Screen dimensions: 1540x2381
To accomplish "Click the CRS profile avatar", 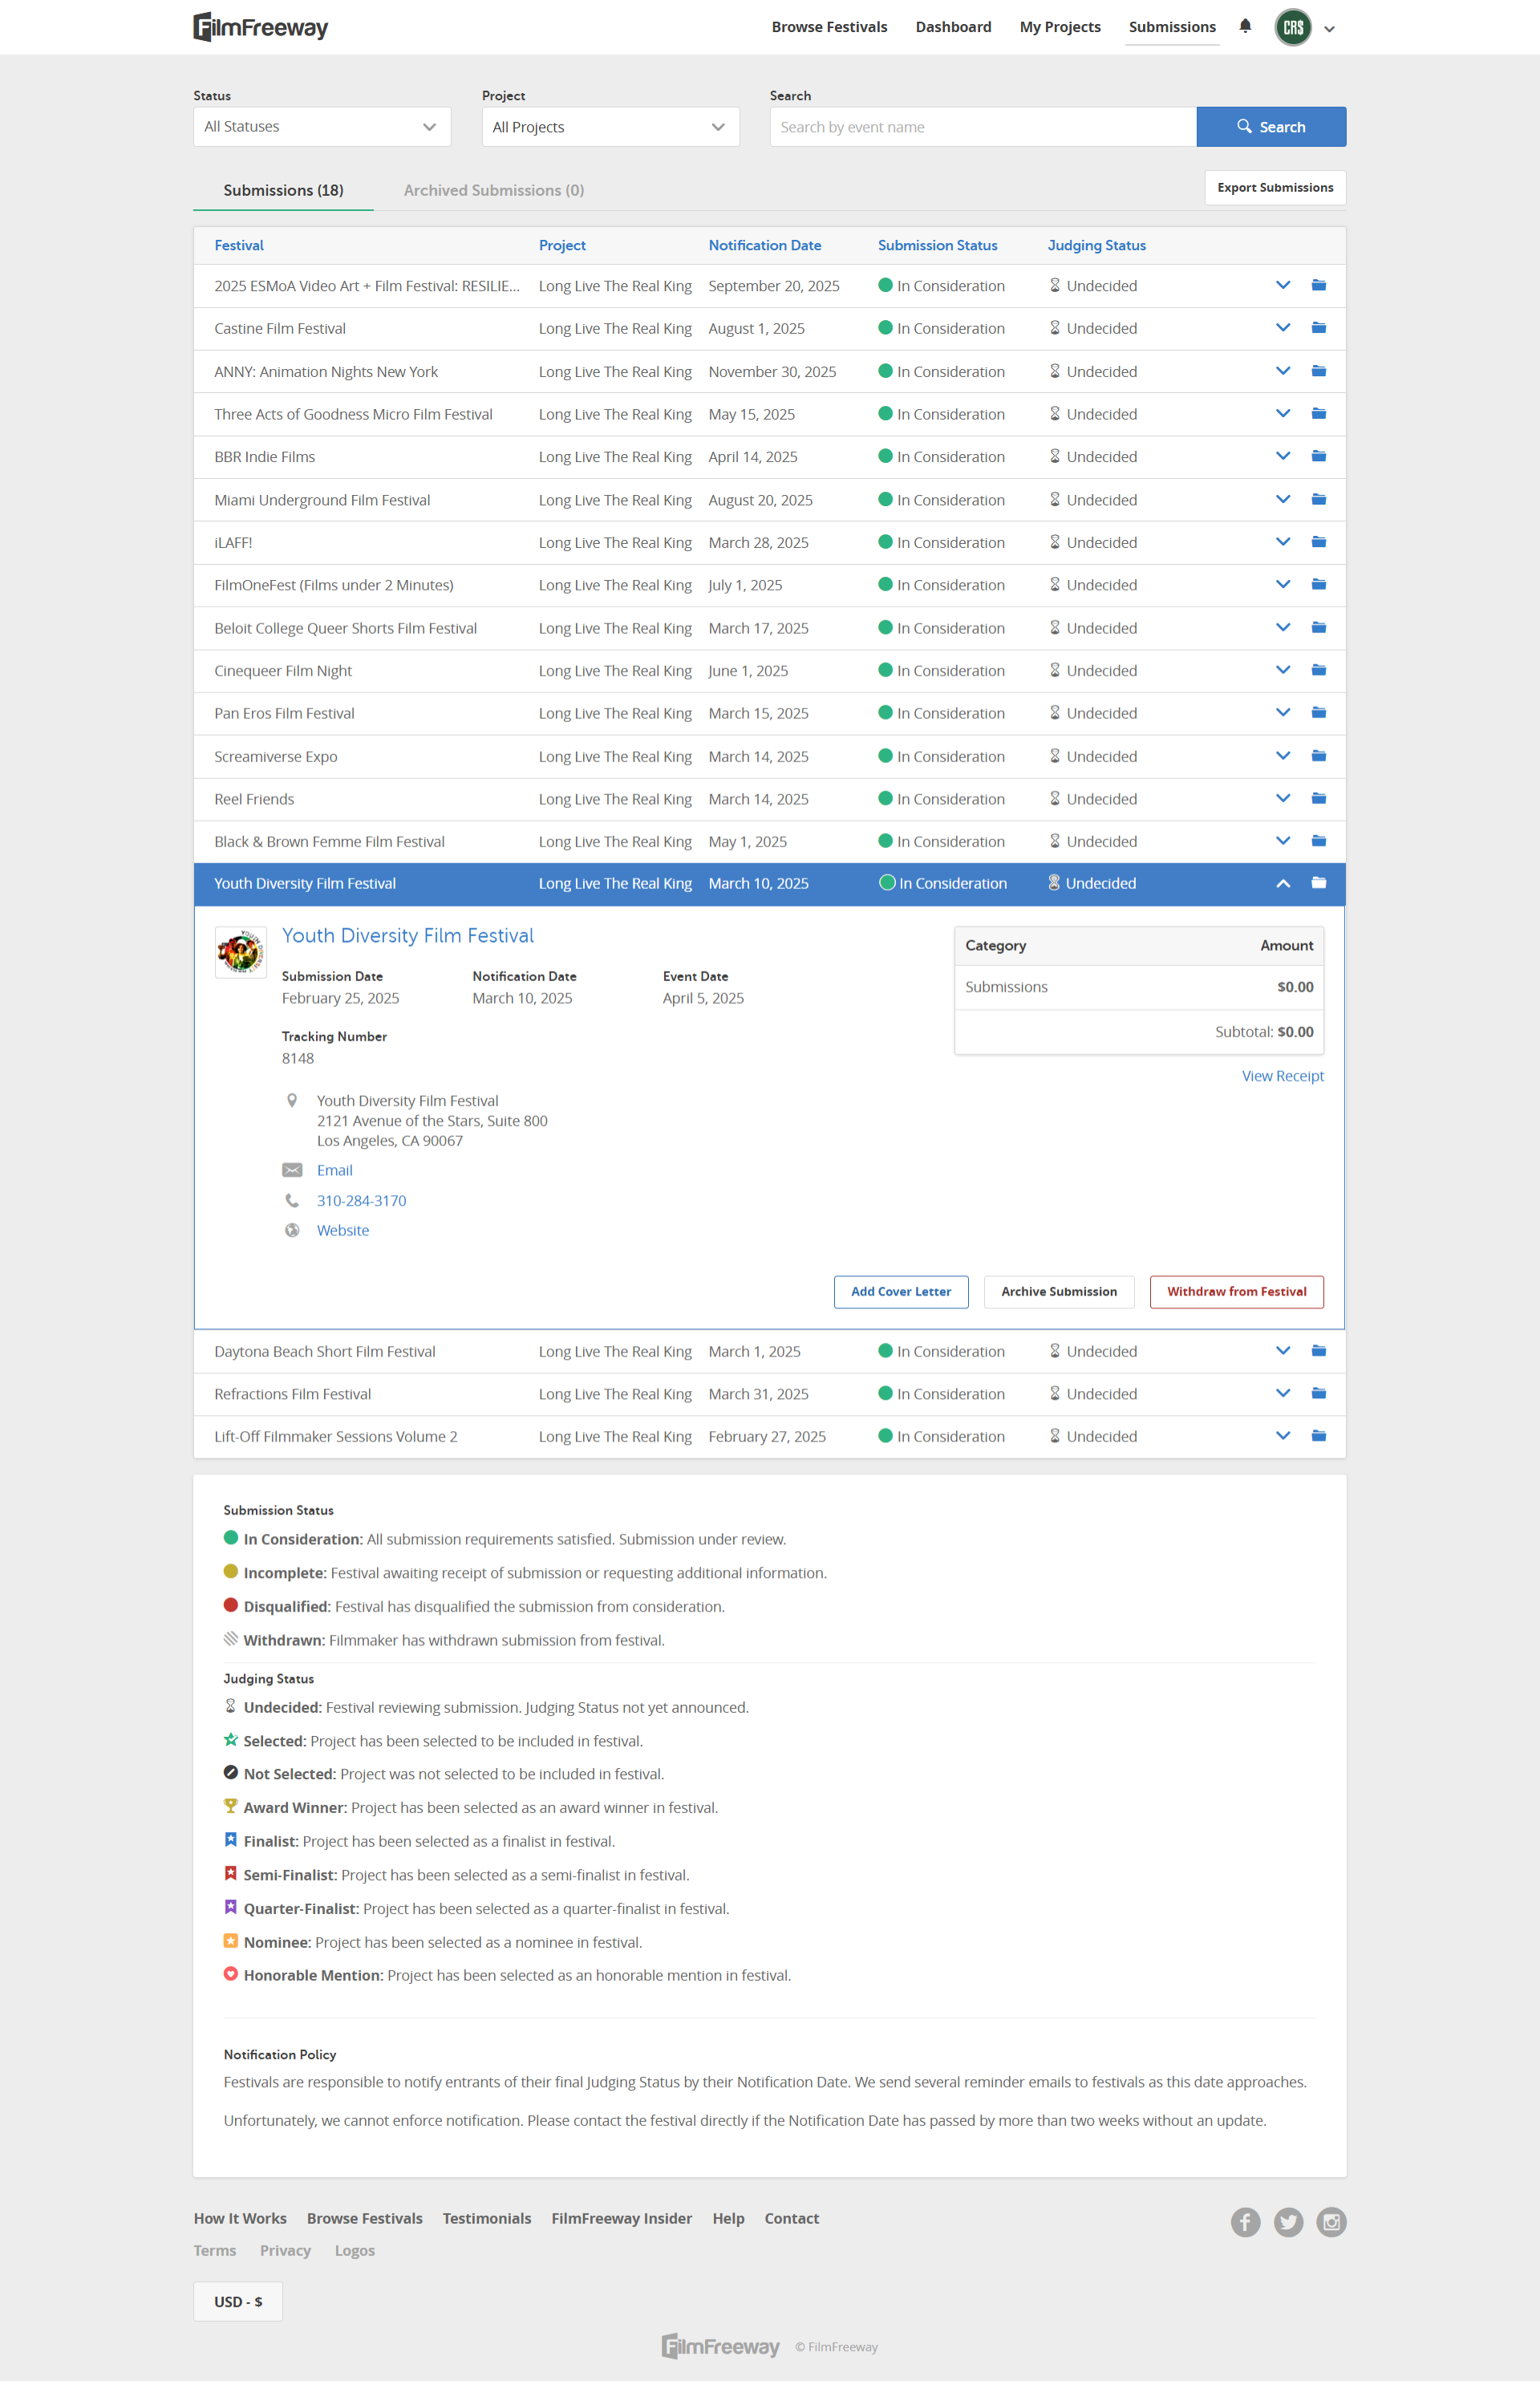I will [x=1292, y=27].
